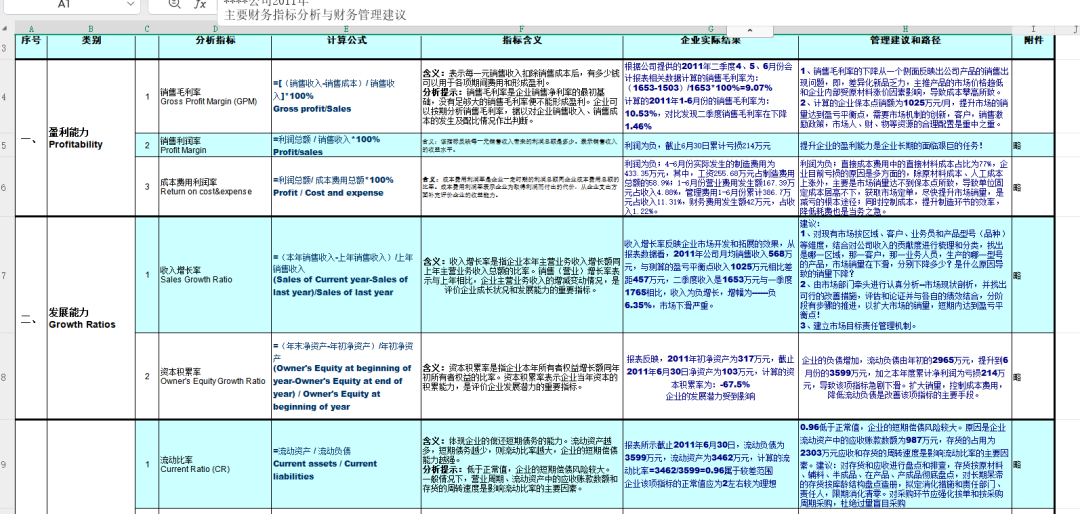Select 资本积累率 meaning cell starting 含义：资本积累率
This screenshot has height=514, width=1080.
521,376
